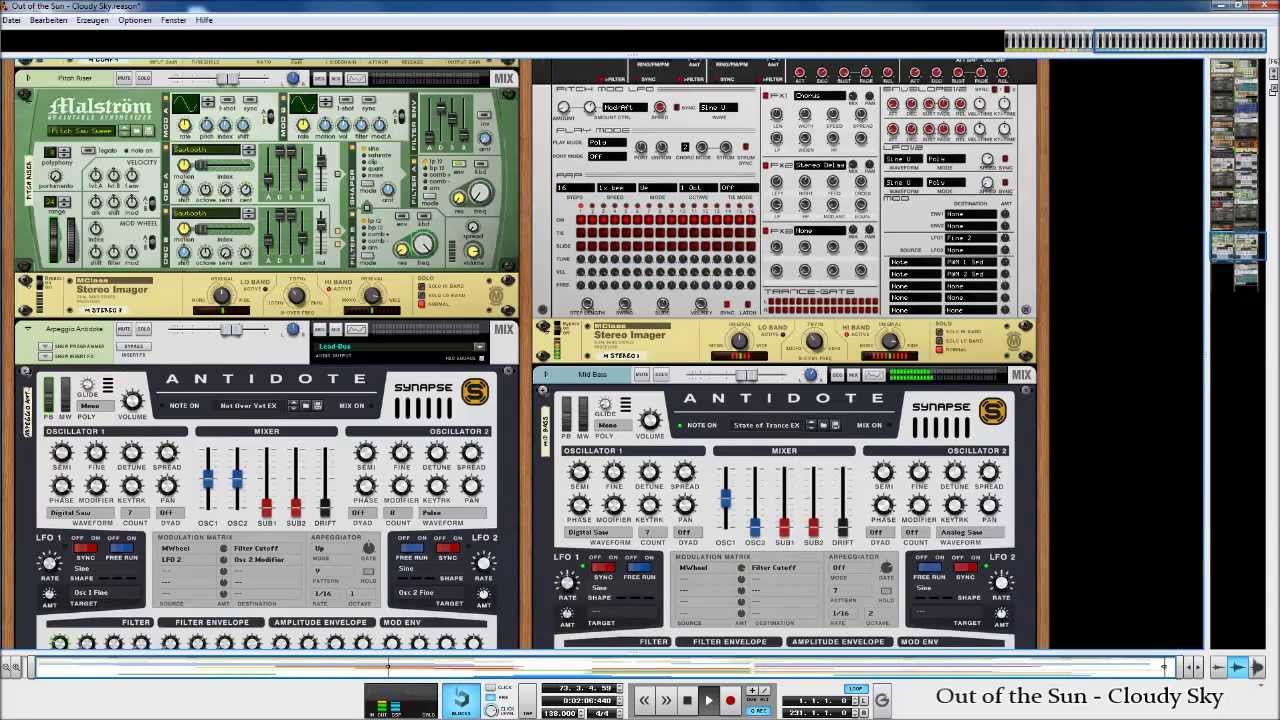Viewport: 1280px width, 720px height.
Task: Click the Volume knob on left Antidote
Action: [x=132, y=401]
